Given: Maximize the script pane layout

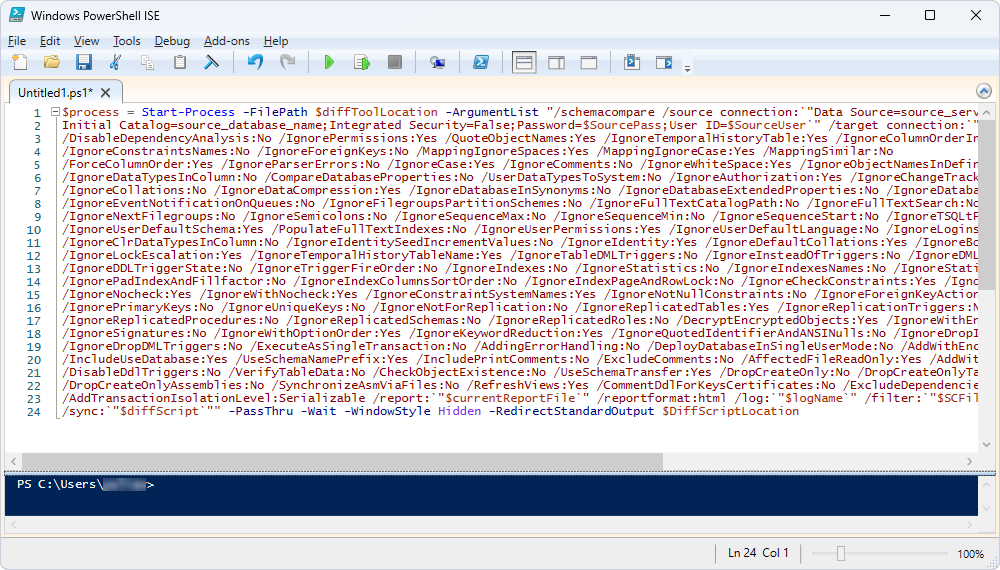Looking at the screenshot, I should click(x=589, y=62).
